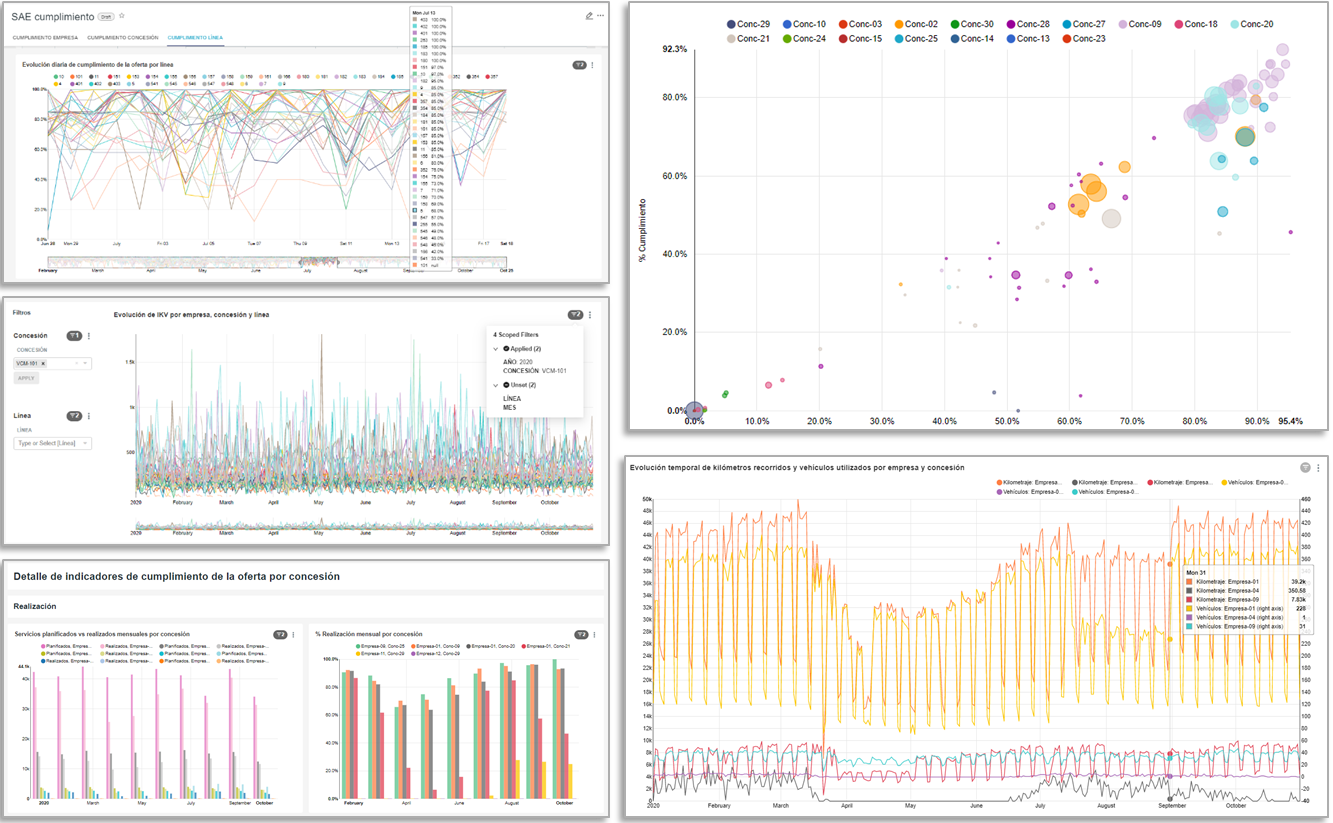Open the three-dot menu beside the pencil icon
Screen dimensions: 1333x823
(600, 16)
